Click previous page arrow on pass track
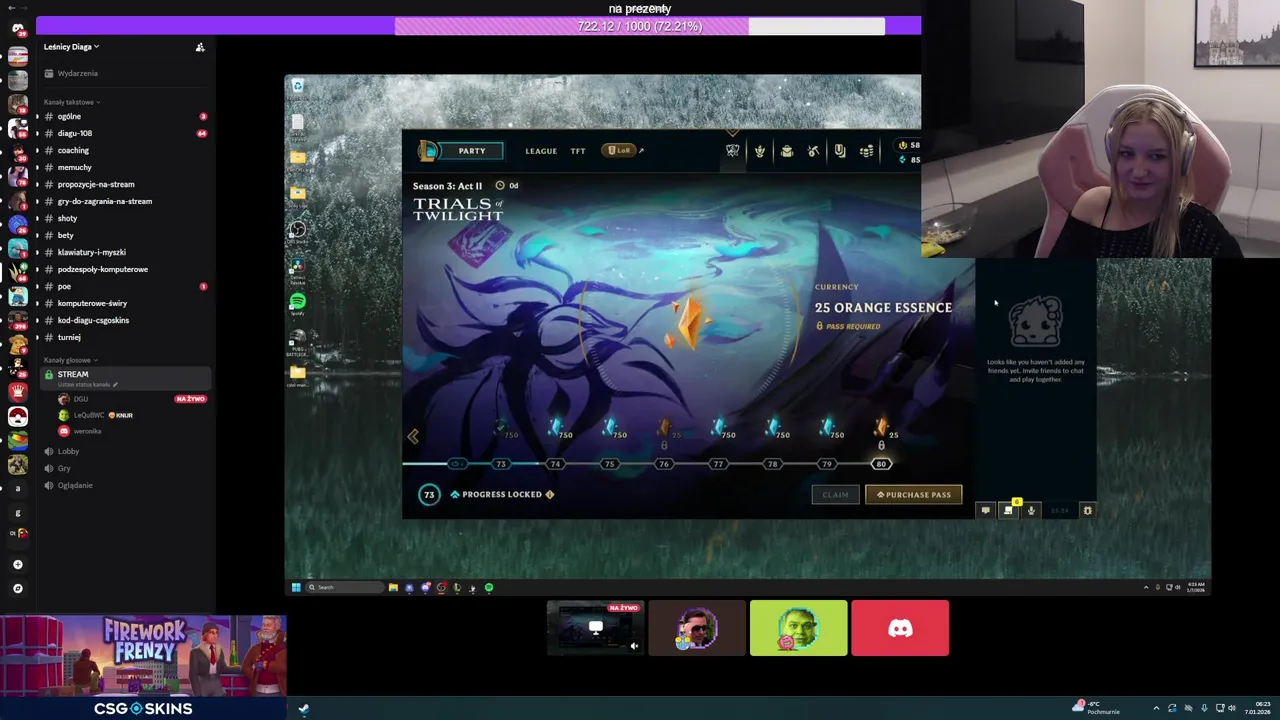The height and width of the screenshot is (720, 1280). tap(413, 436)
